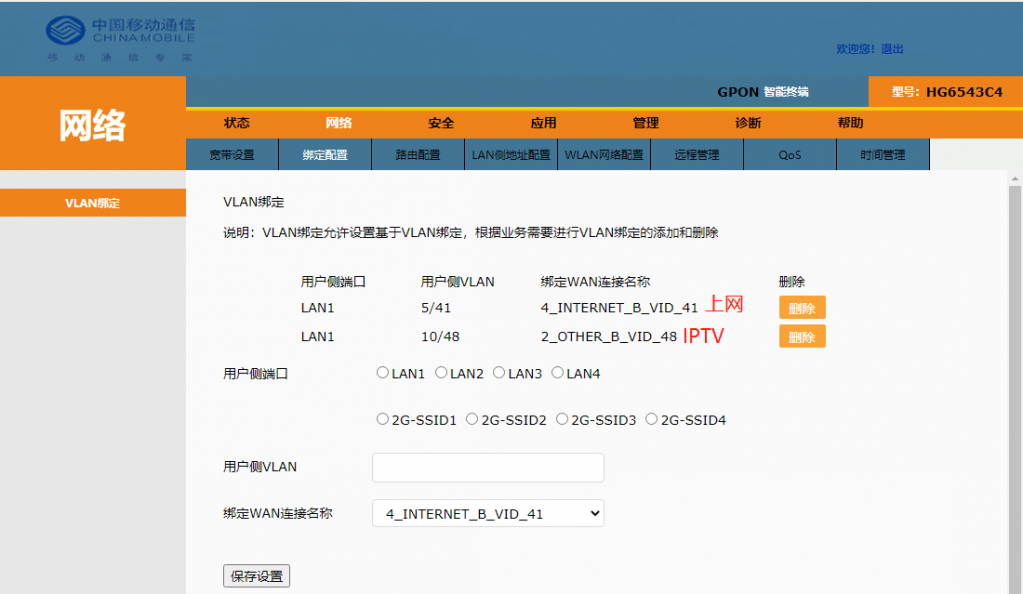Screen dimensions: 1023x594
Task: Open the WLAN网络配置 tab
Action: click(x=604, y=155)
